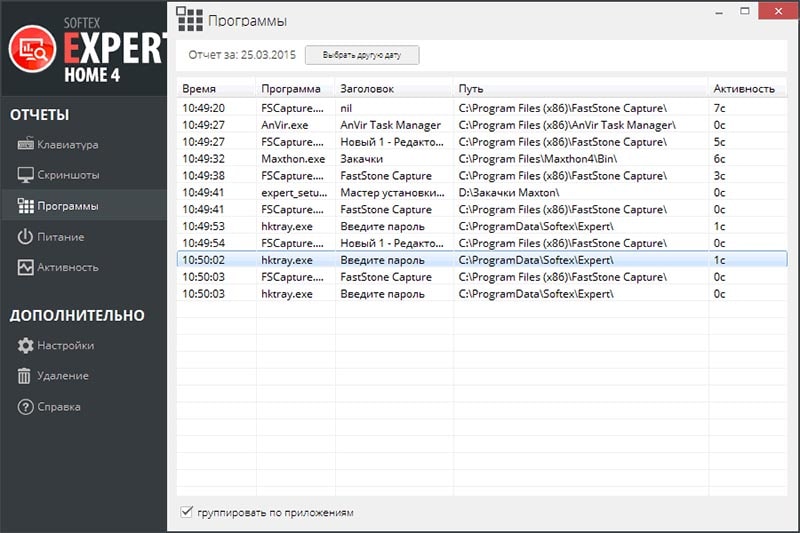Click the nil title cell
The image size is (800, 533).
pyautogui.click(x=346, y=108)
